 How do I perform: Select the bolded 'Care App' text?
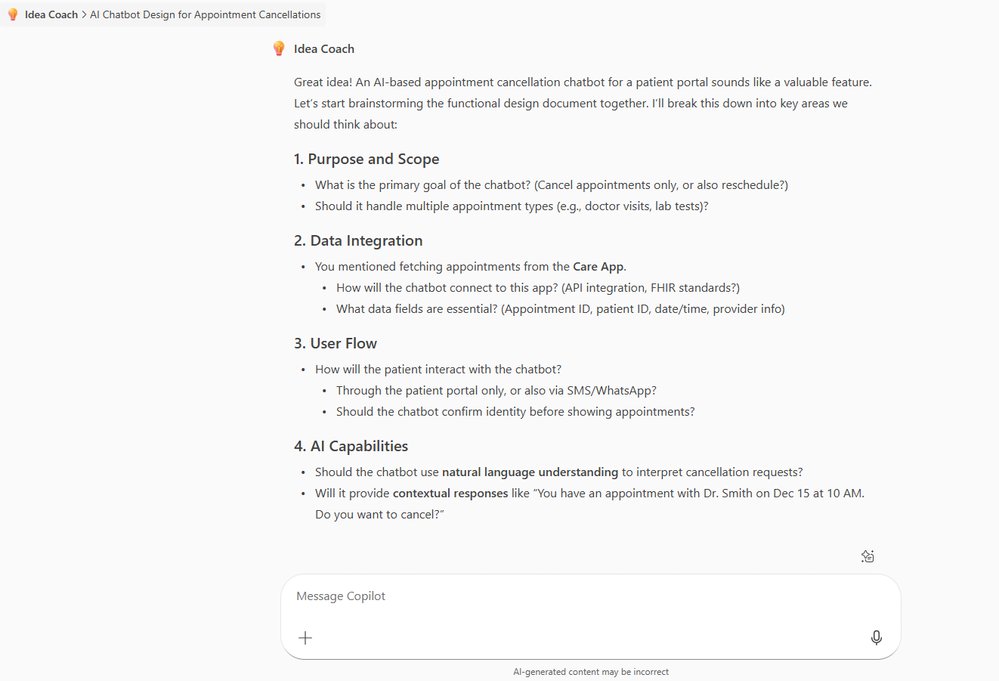601,266
